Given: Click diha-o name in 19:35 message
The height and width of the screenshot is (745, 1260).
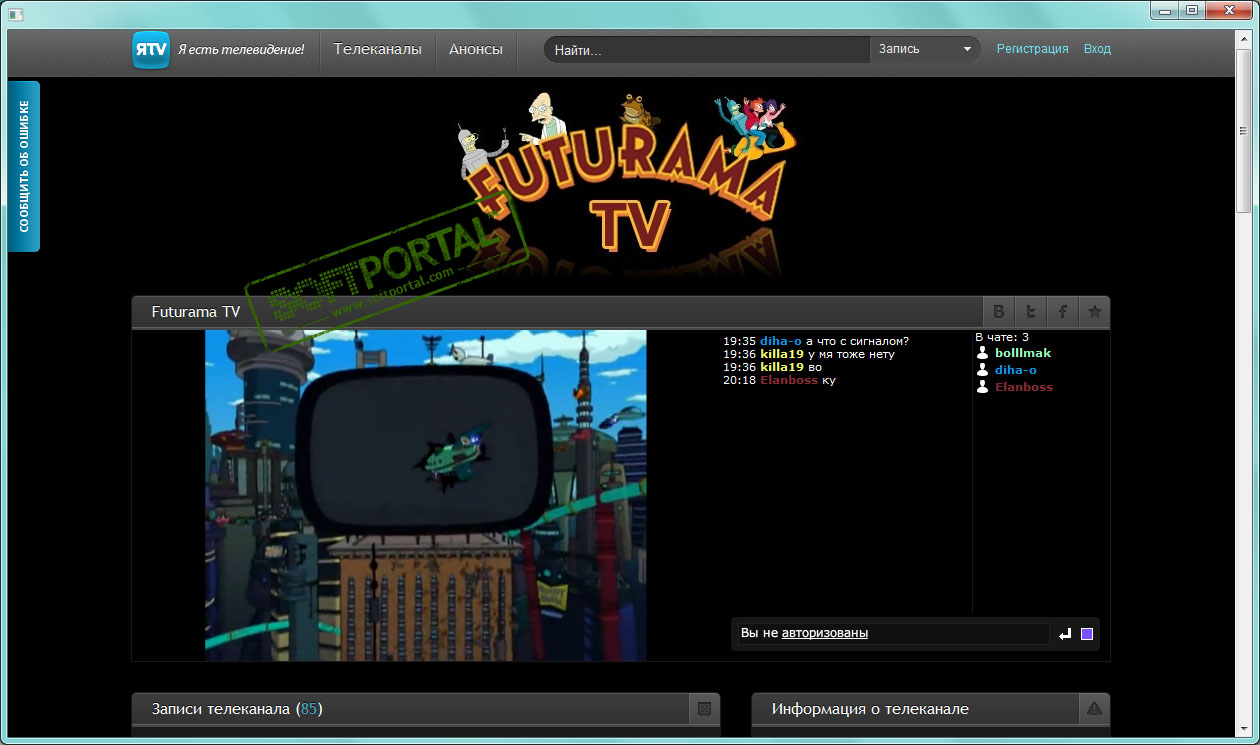Looking at the screenshot, I should [781, 341].
